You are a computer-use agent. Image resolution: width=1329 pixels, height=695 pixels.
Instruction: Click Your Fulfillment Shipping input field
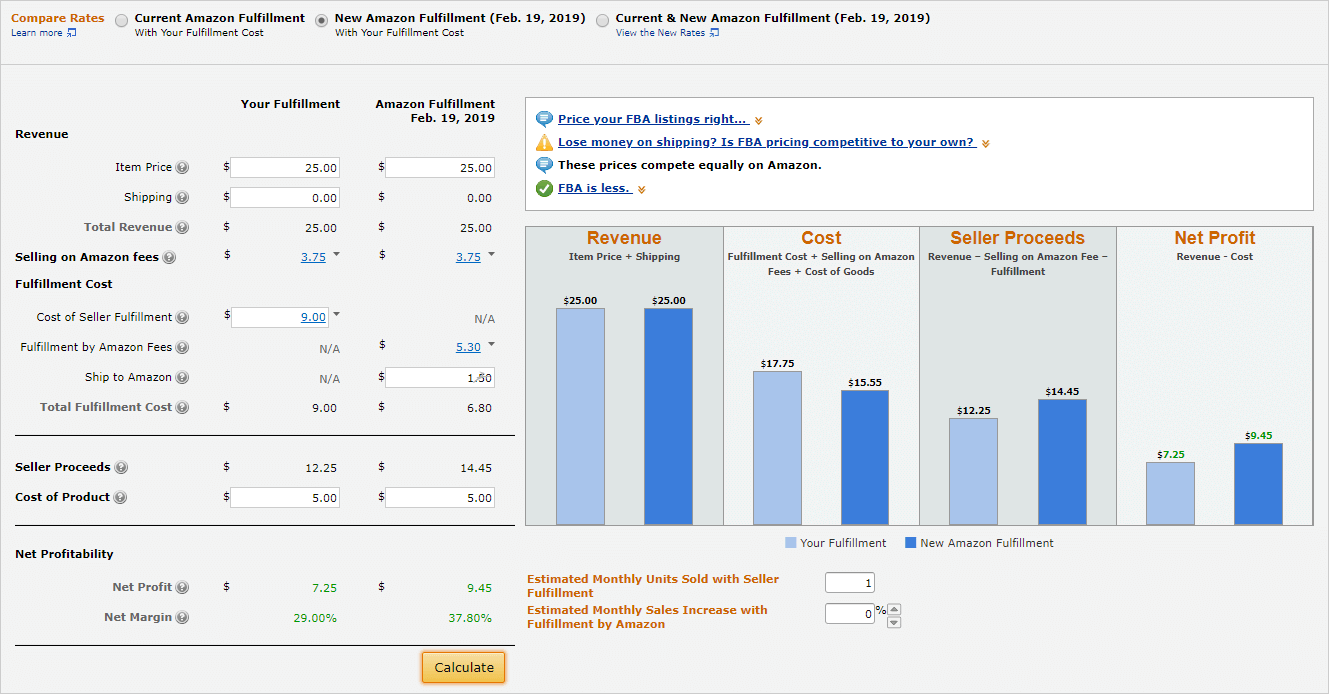[285, 198]
